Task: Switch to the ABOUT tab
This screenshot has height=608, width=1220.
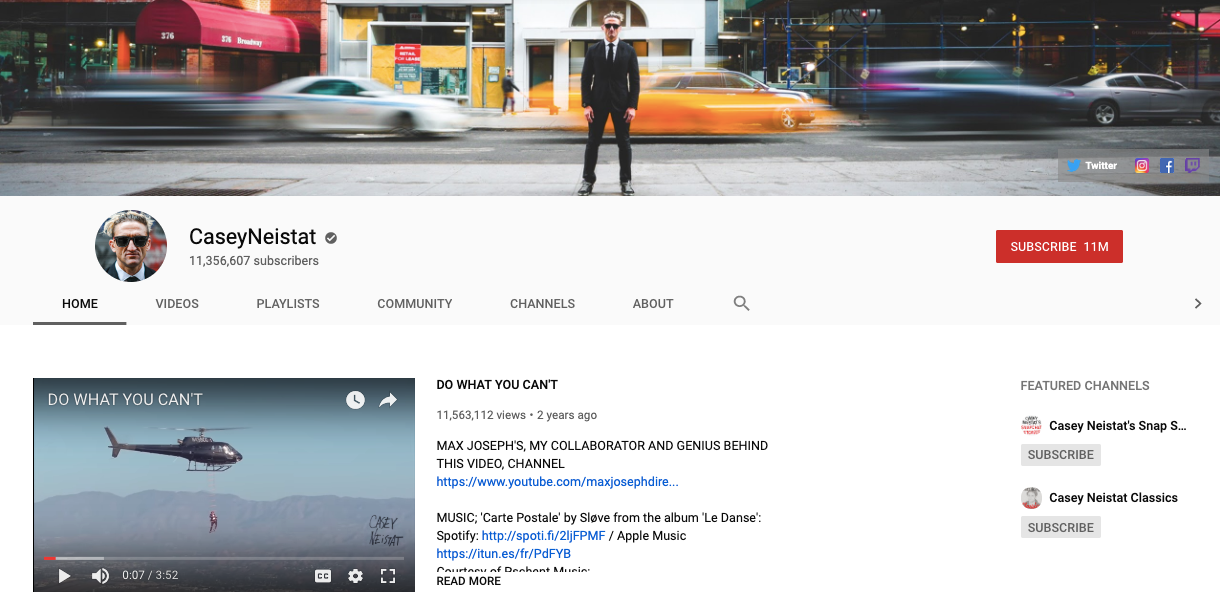Action: [x=653, y=304]
